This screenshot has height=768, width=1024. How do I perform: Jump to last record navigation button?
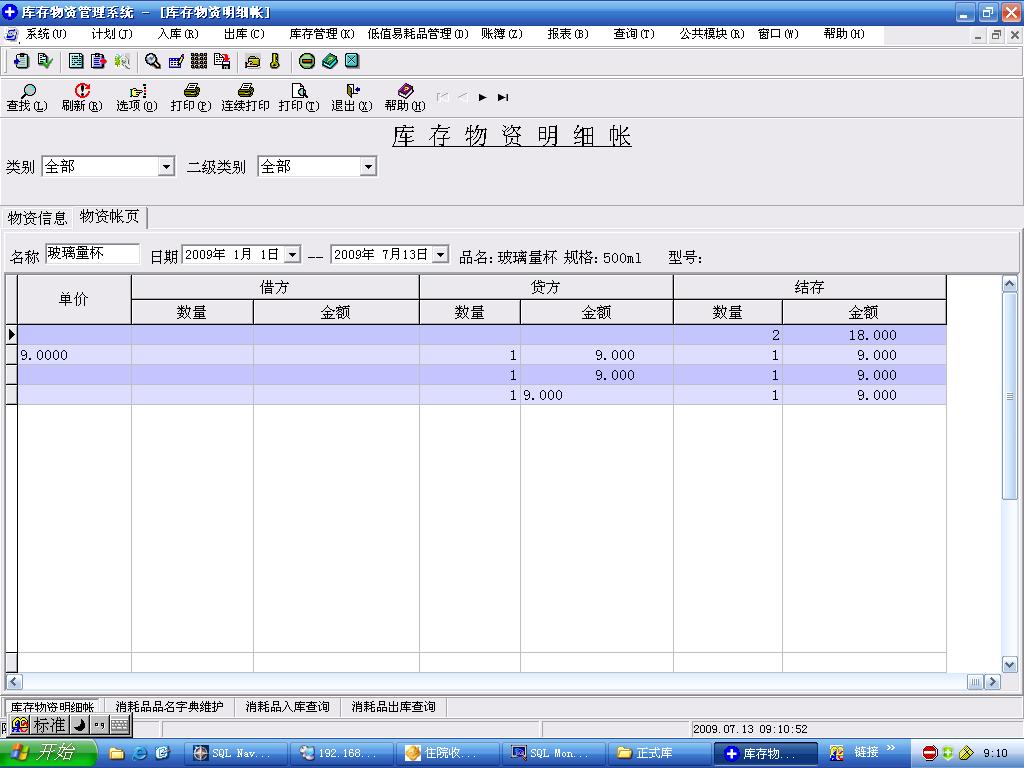[503, 97]
